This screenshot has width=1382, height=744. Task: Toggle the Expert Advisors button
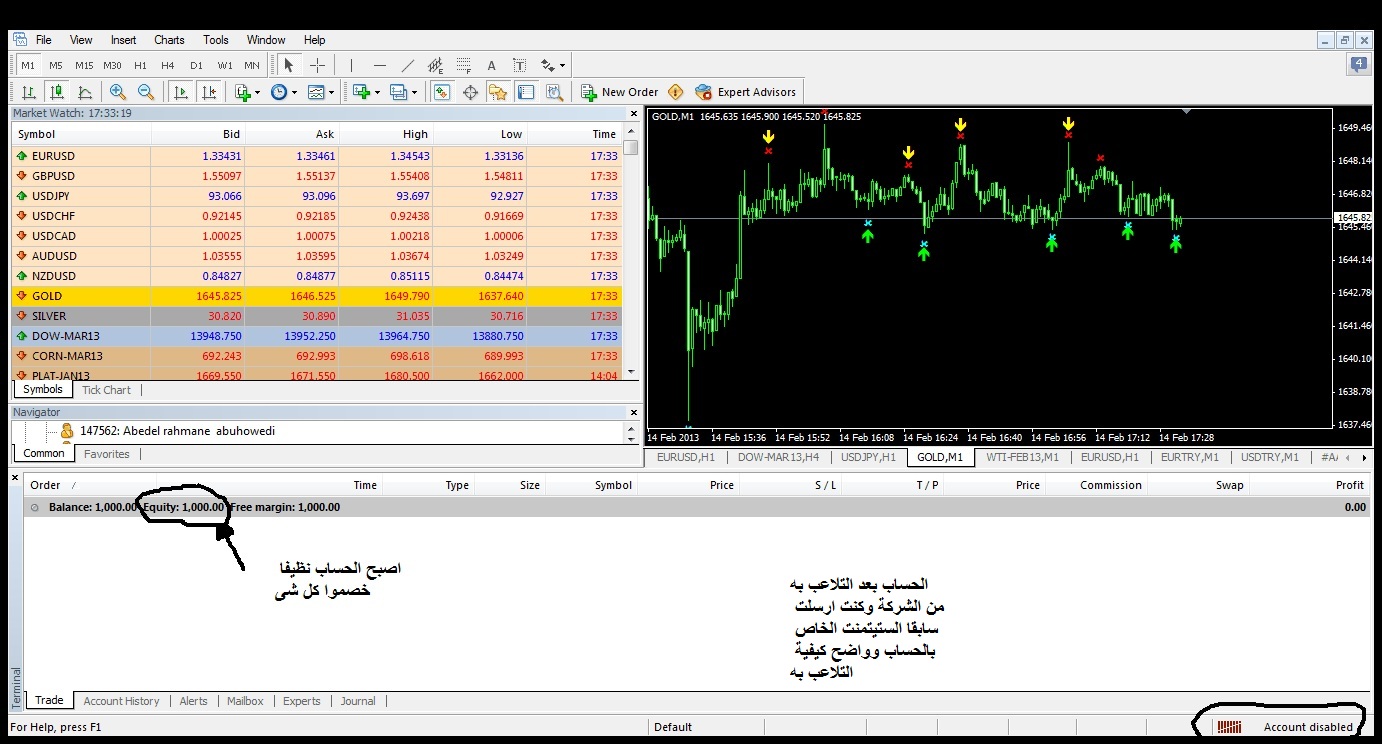point(746,92)
